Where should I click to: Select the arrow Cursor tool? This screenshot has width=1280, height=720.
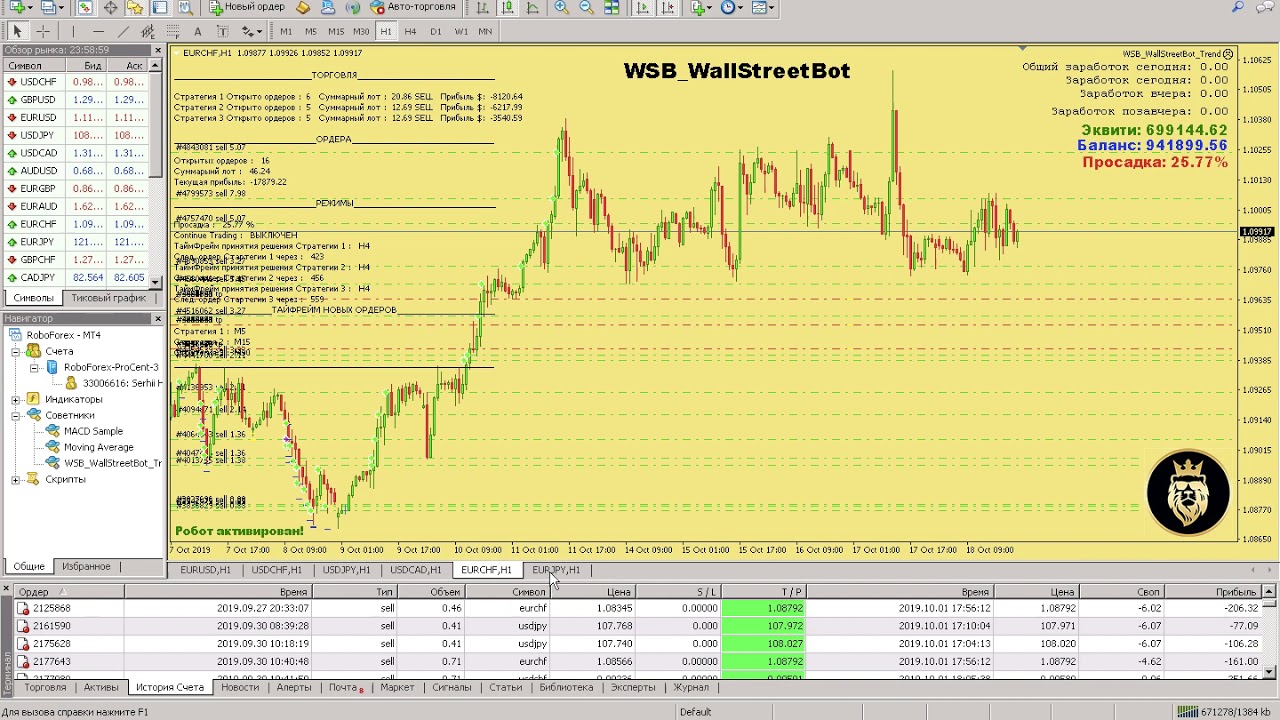tap(17, 31)
